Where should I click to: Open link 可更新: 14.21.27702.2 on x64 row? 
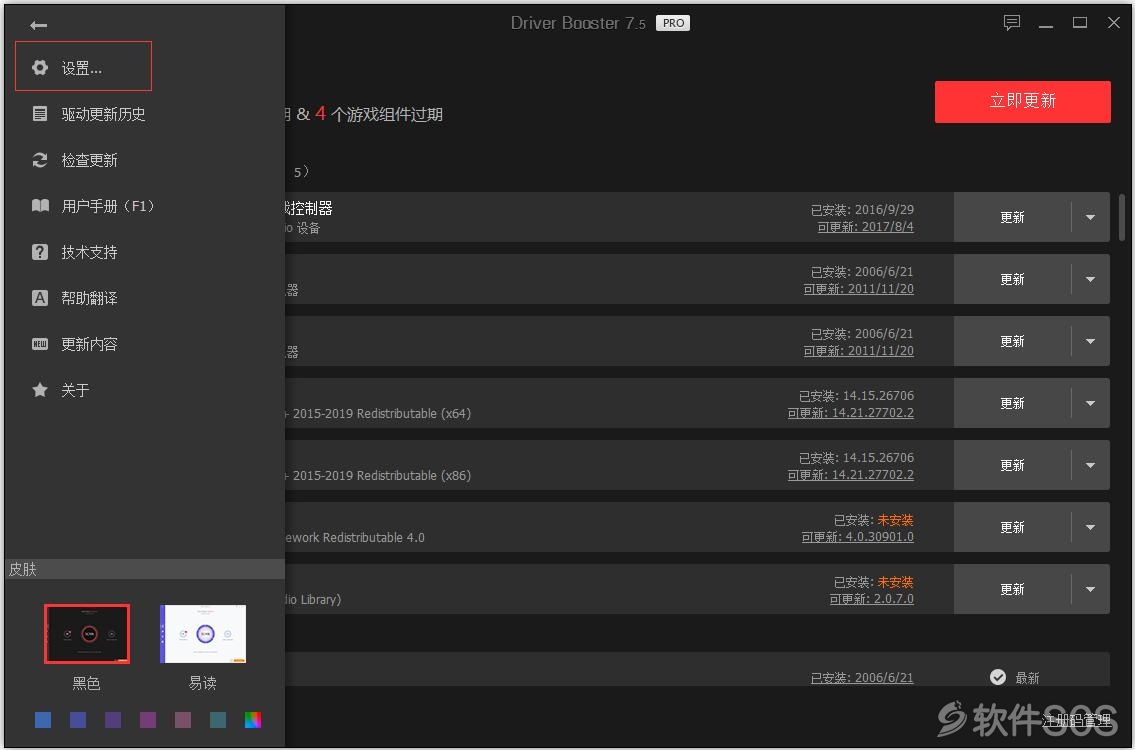pos(851,413)
